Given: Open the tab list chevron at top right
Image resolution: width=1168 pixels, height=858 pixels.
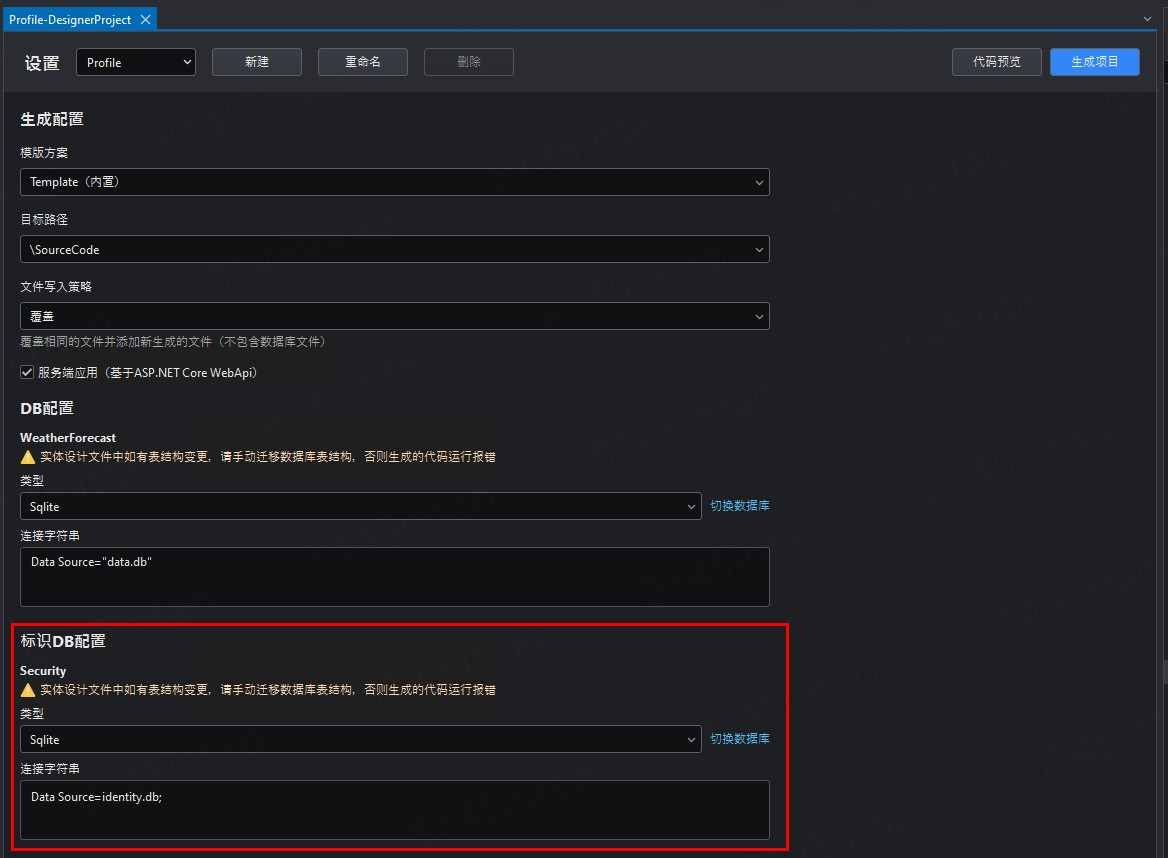Looking at the screenshot, I should click(1147, 19).
